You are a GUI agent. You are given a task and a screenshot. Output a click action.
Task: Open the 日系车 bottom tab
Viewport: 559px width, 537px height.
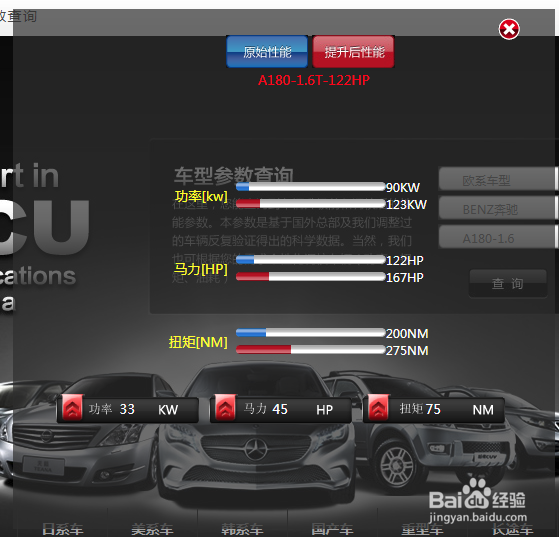(63, 530)
